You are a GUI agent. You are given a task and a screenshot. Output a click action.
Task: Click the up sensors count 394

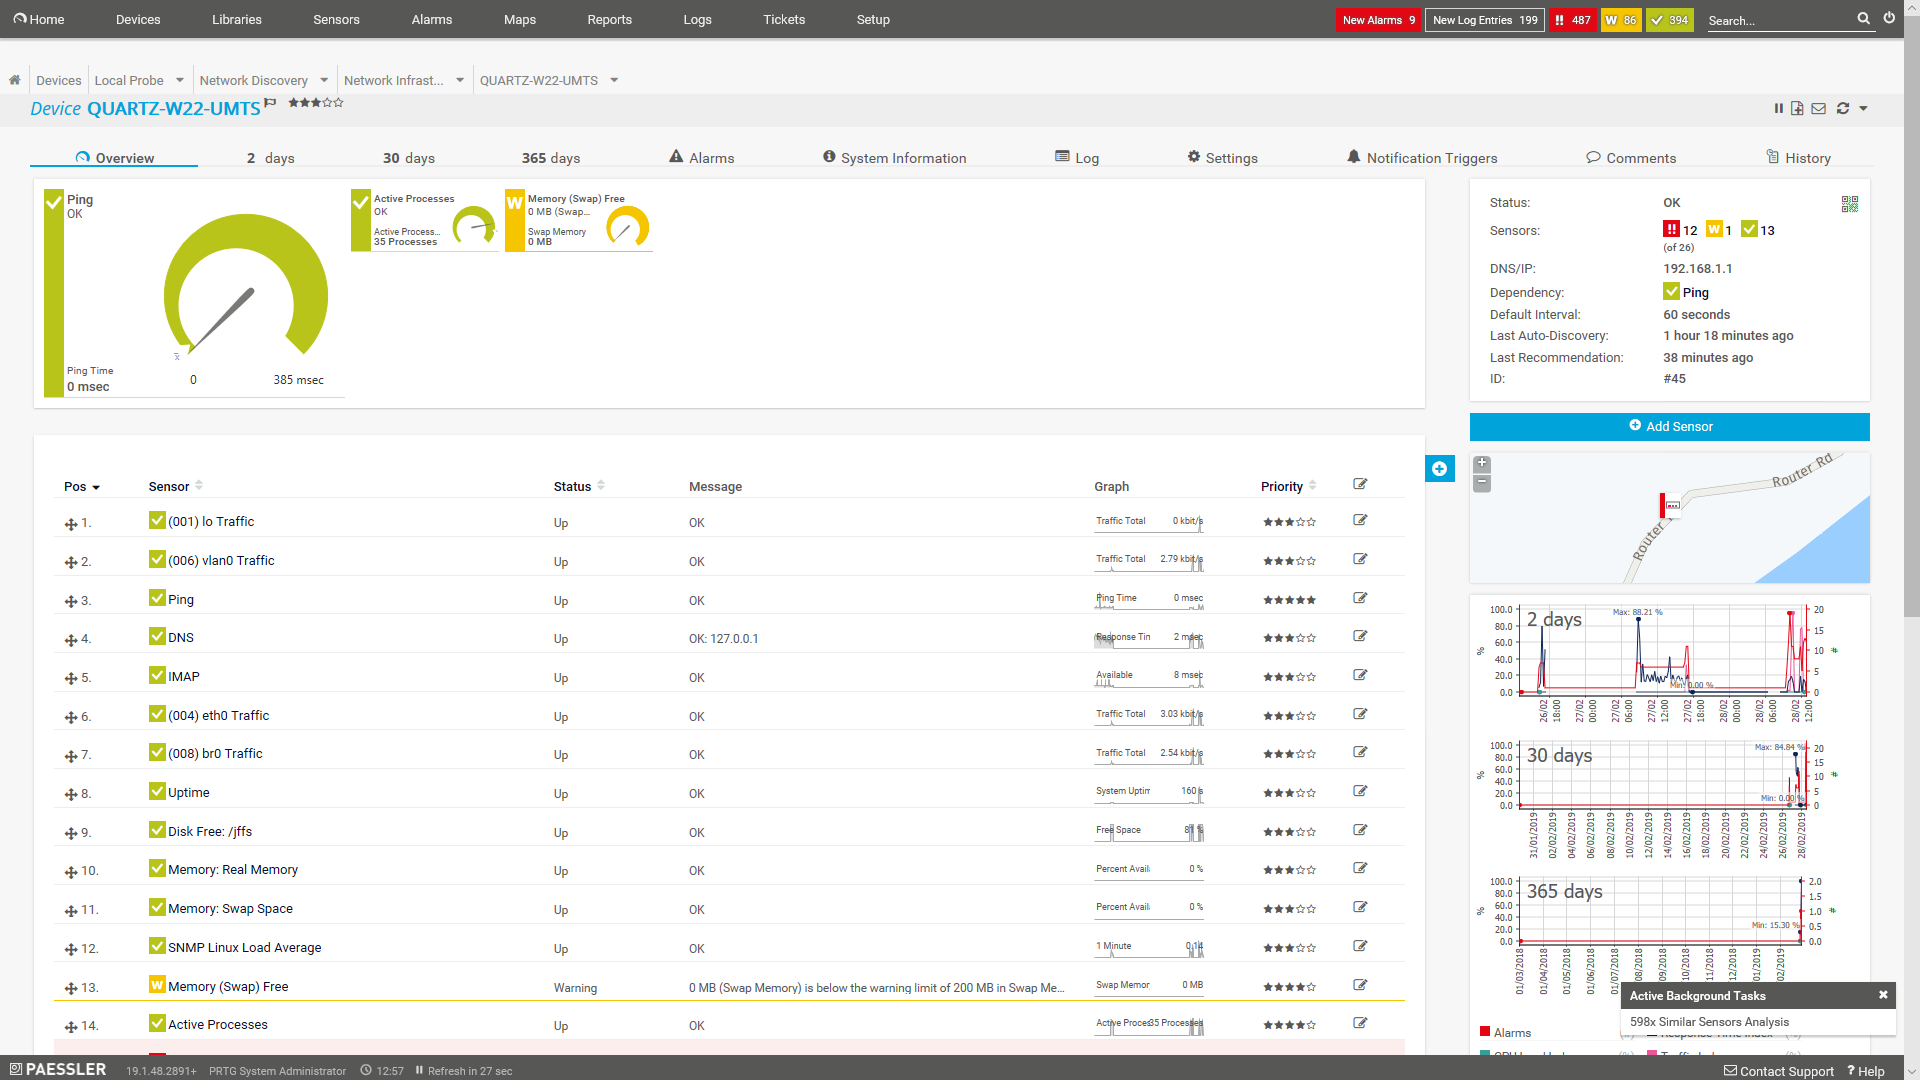1670,20
